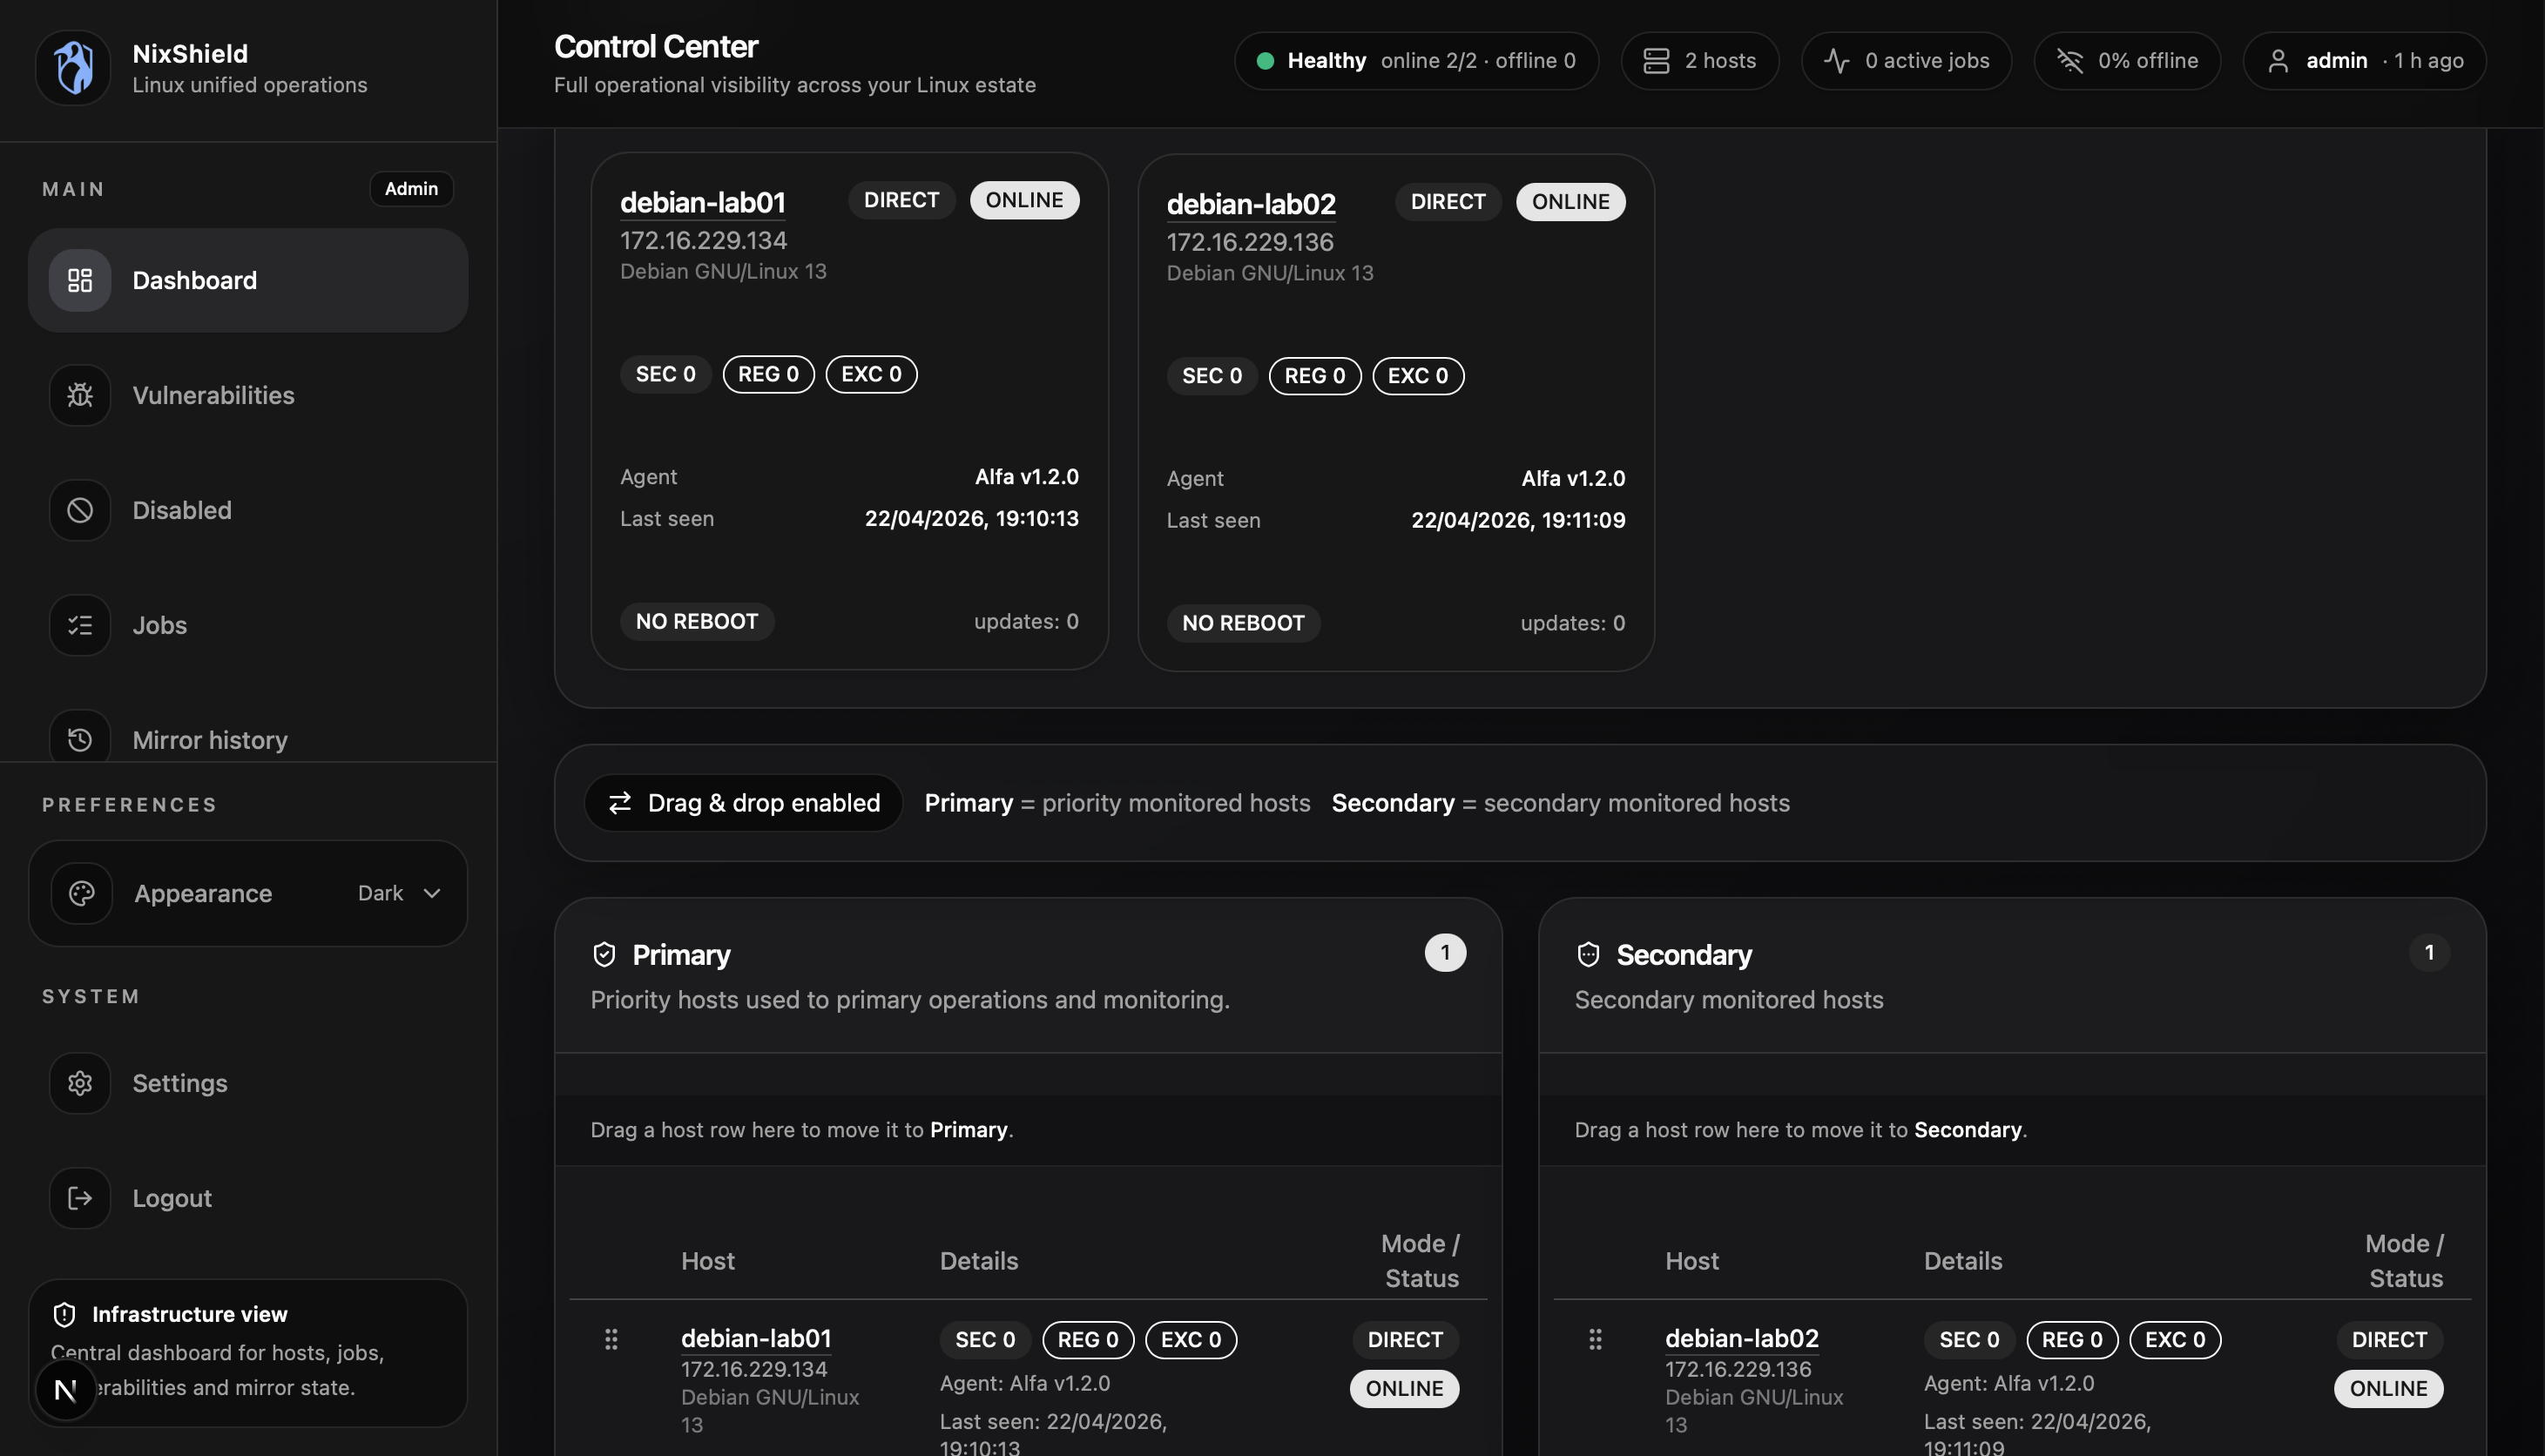Image resolution: width=2545 pixels, height=1456 pixels.
Task: Click the Primary shield-check icon
Action: tap(604, 955)
